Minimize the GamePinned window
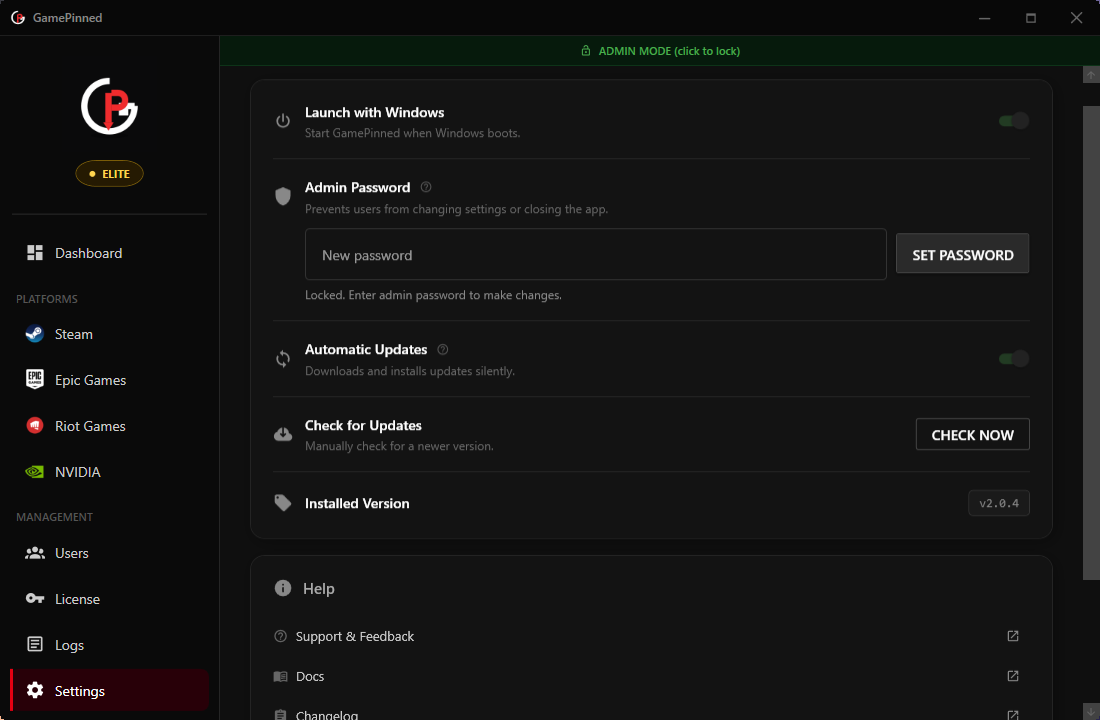This screenshot has width=1100, height=720. coord(985,18)
